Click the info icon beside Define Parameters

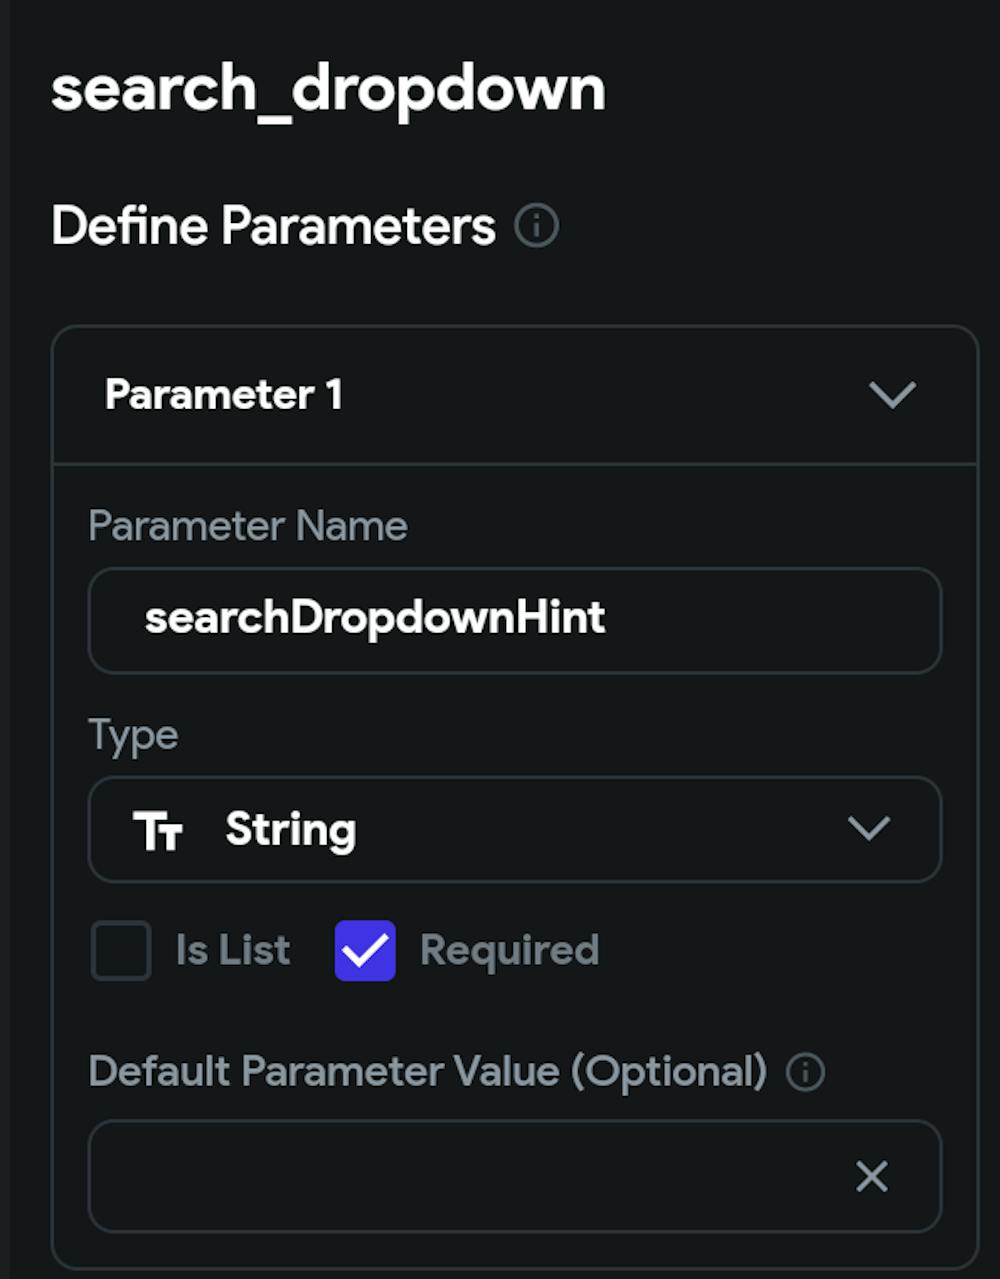537,226
